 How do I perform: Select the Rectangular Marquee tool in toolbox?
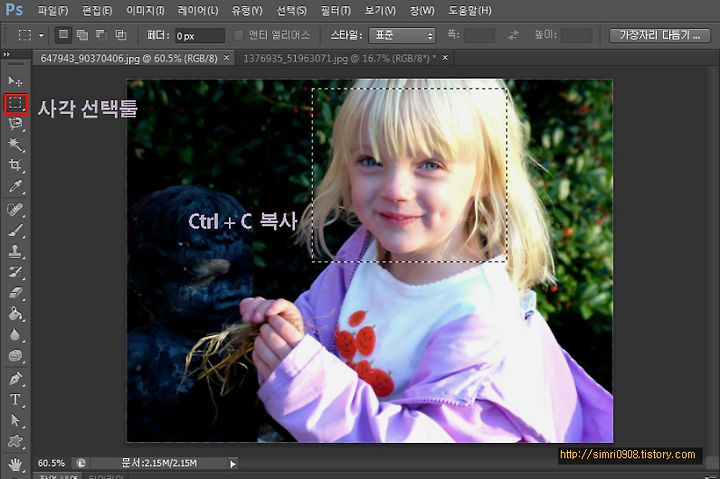coord(16,104)
